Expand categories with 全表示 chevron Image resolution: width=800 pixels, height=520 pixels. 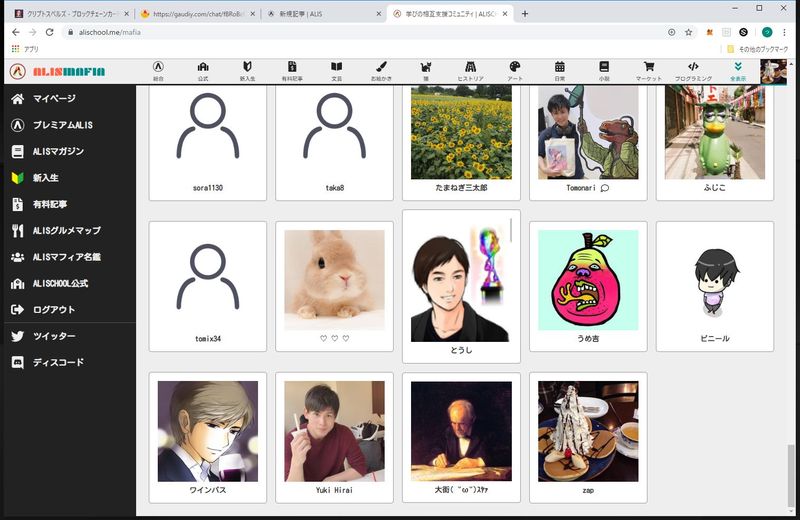pyautogui.click(x=737, y=67)
